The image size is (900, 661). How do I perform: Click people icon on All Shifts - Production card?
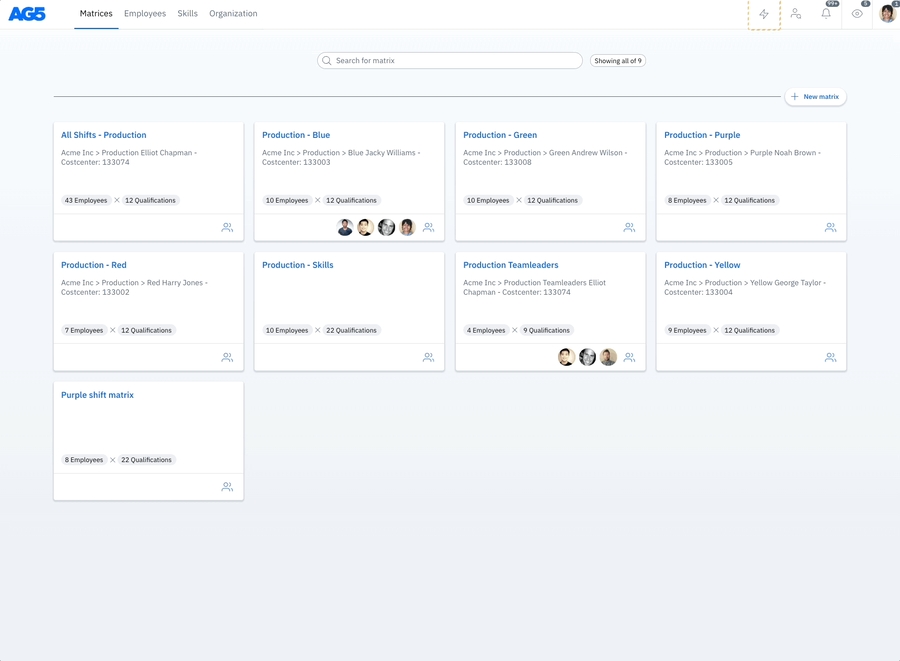pyautogui.click(x=227, y=228)
